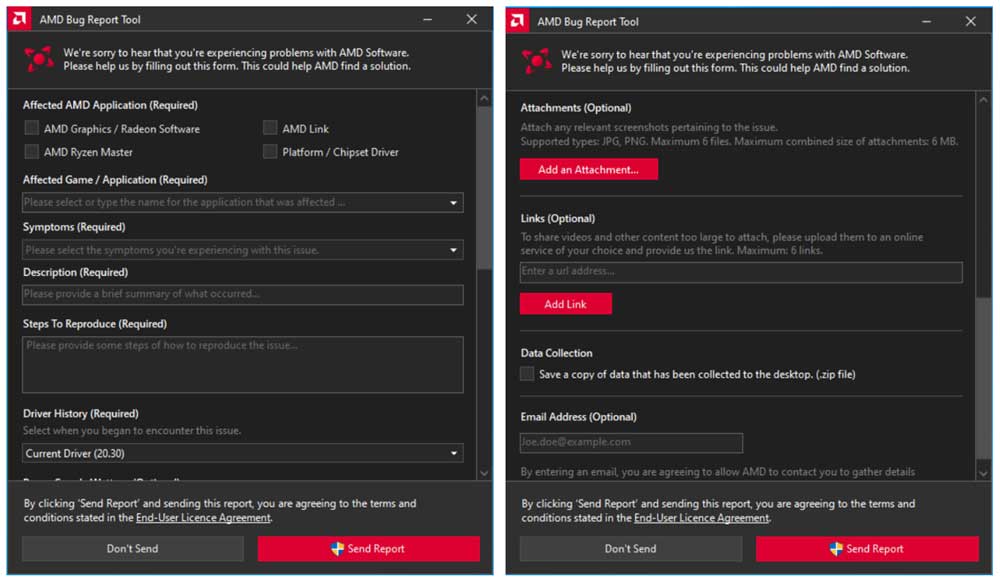
Task: Click the red AMD spark icon beside apology text
Action: [39, 57]
